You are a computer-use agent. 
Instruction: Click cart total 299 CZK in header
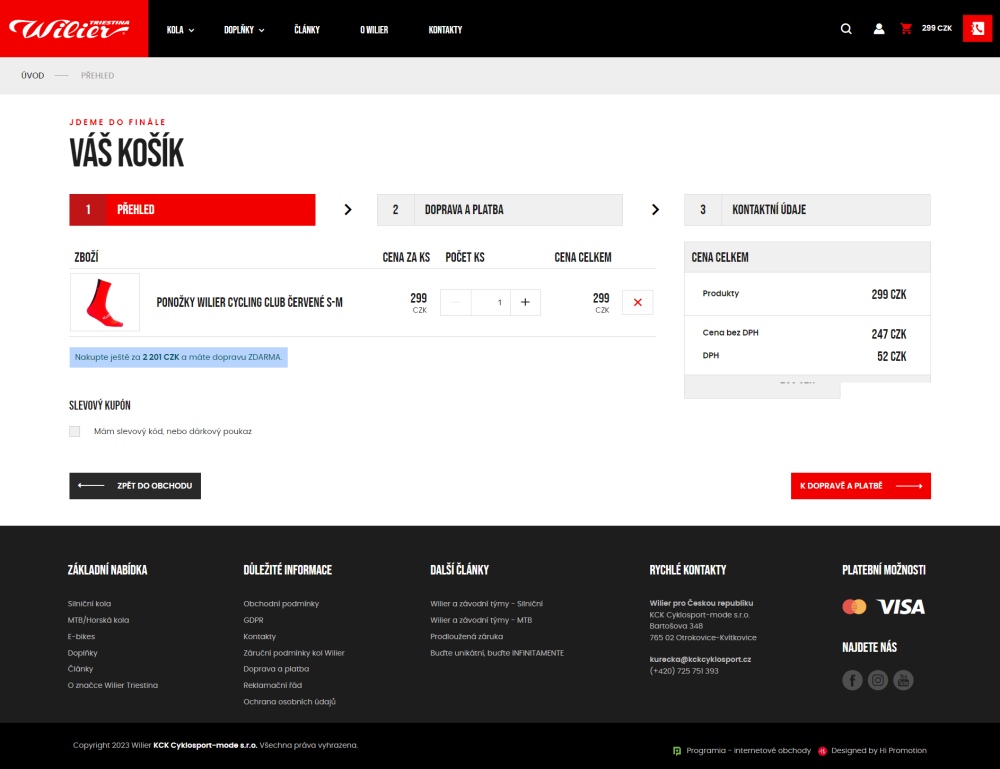coord(937,28)
